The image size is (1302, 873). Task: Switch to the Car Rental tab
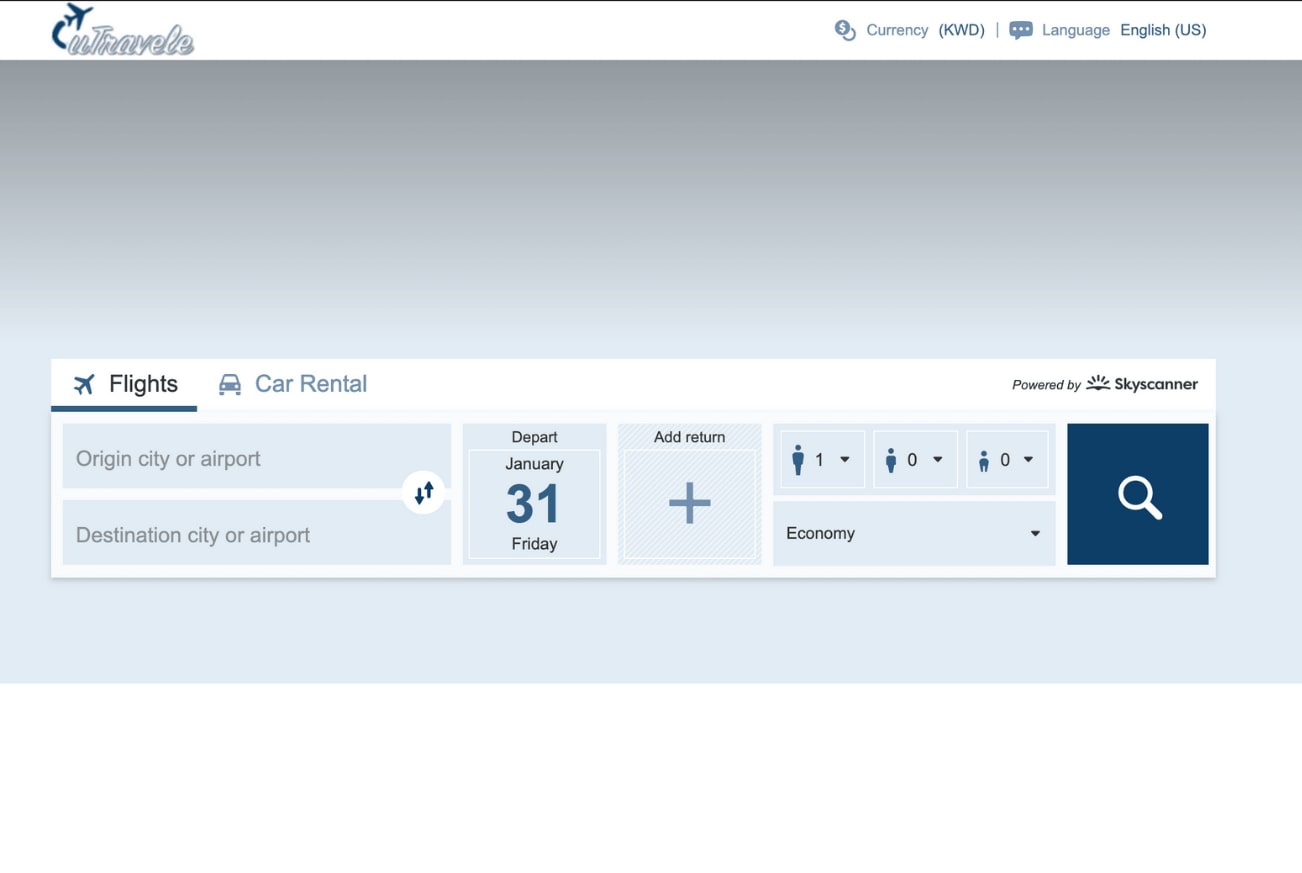(x=292, y=384)
